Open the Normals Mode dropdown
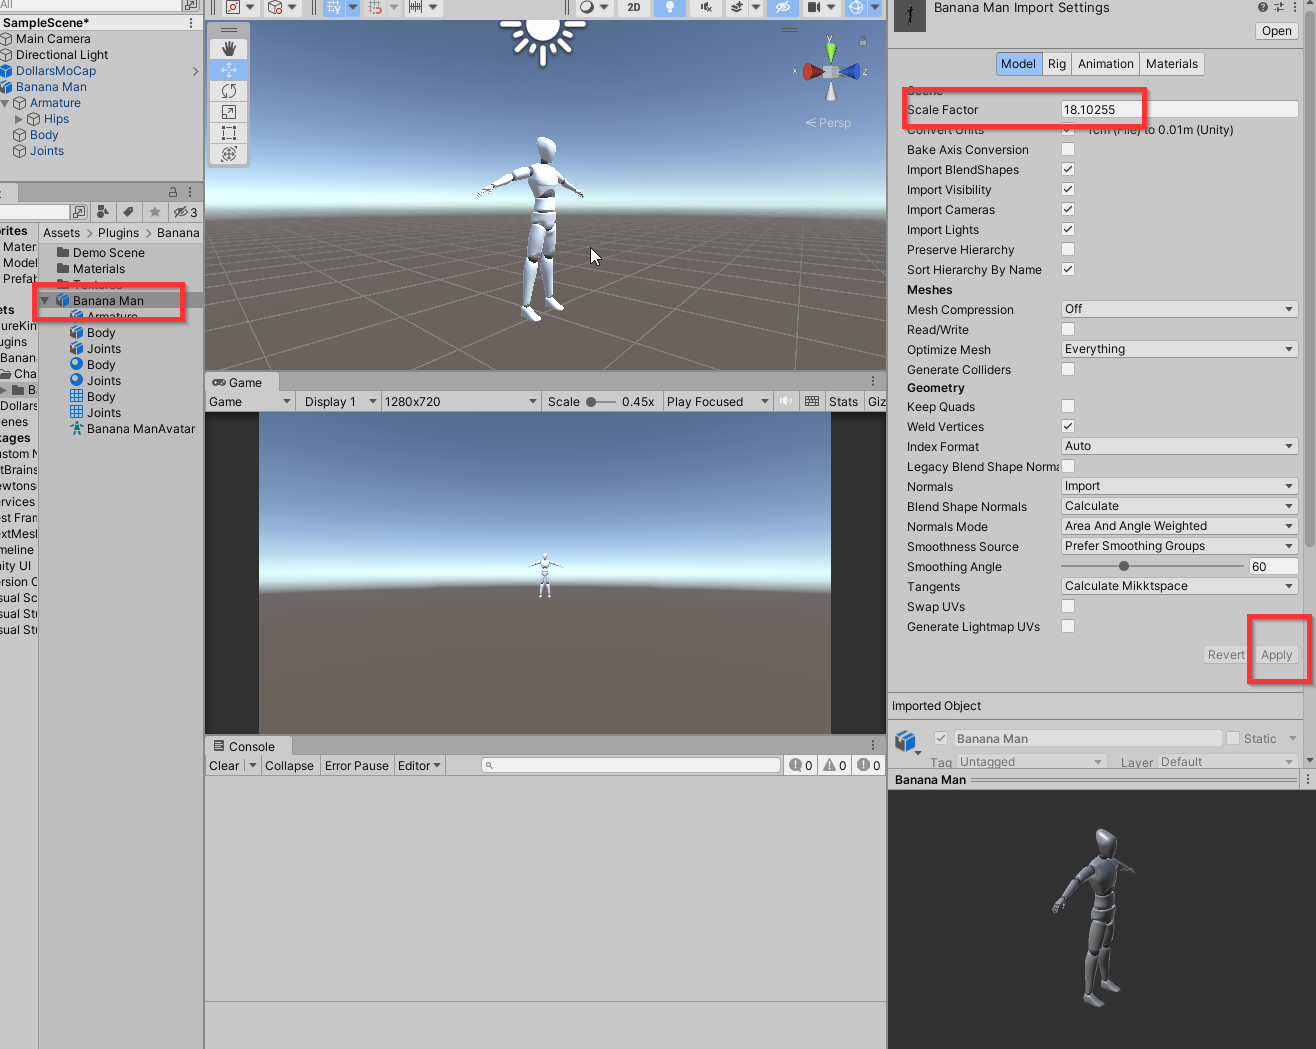The image size is (1316, 1049). click(x=1179, y=526)
